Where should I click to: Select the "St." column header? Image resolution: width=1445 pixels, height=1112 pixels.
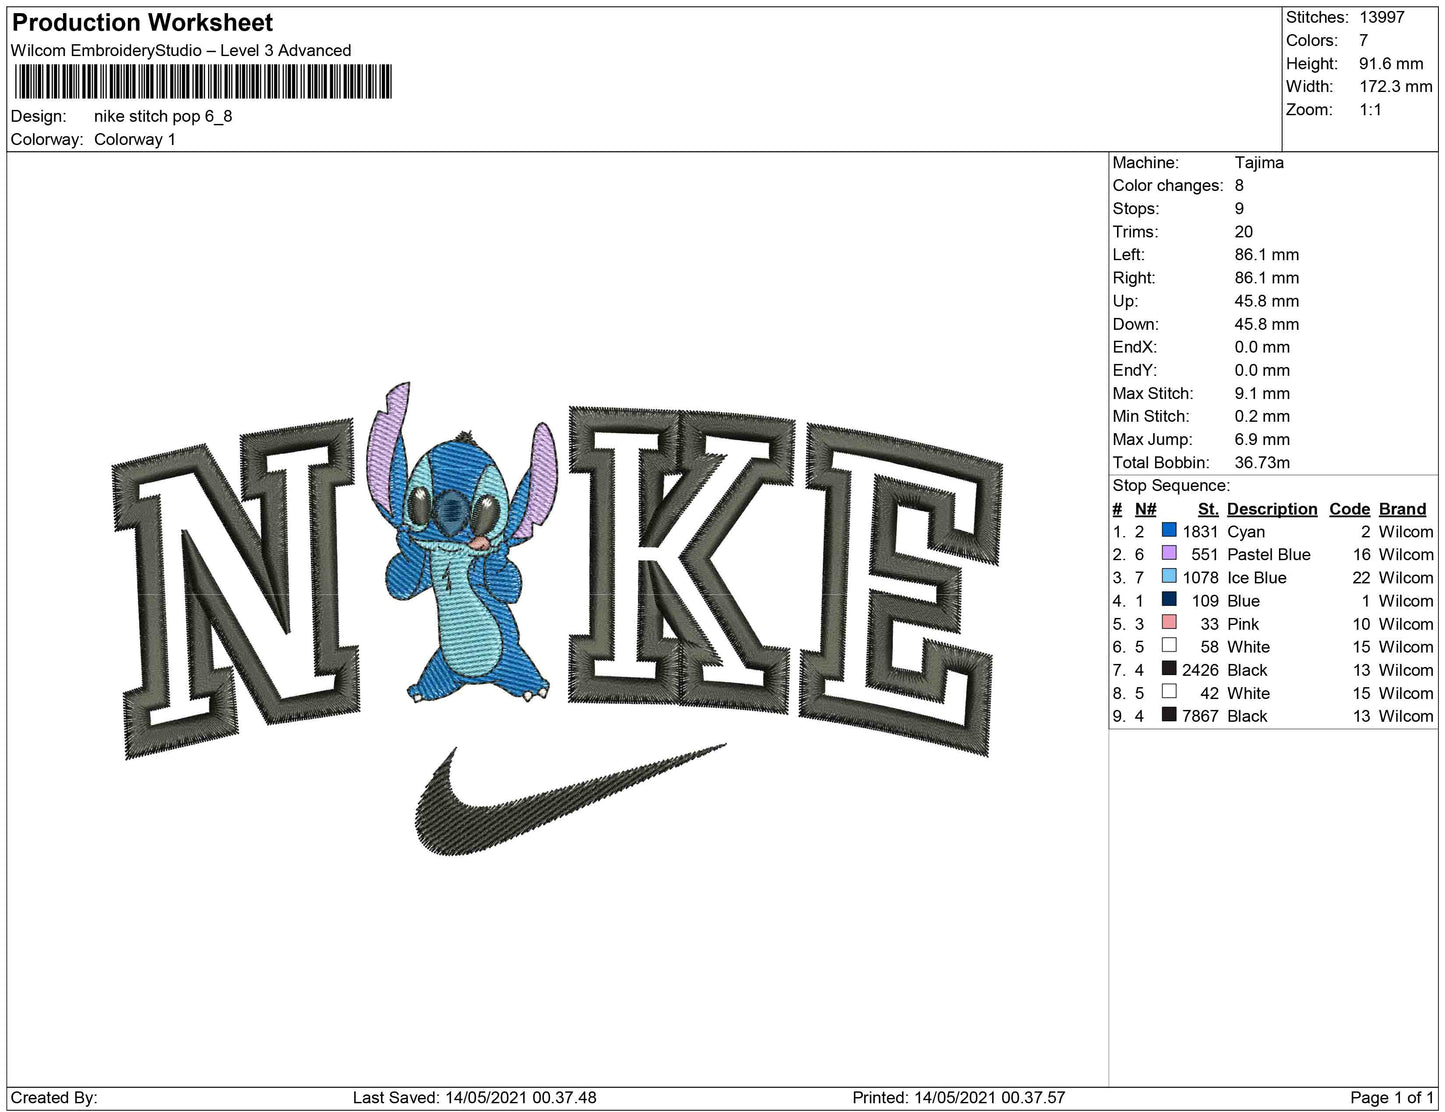[x=1208, y=508]
